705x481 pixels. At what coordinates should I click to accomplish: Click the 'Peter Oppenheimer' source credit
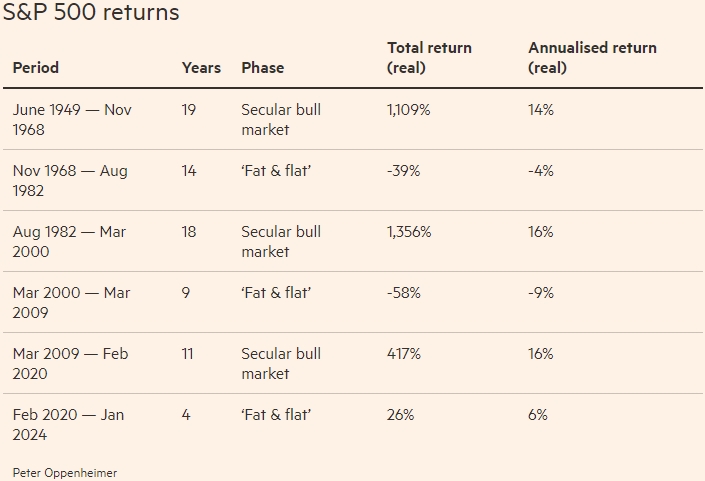pos(64,472)
